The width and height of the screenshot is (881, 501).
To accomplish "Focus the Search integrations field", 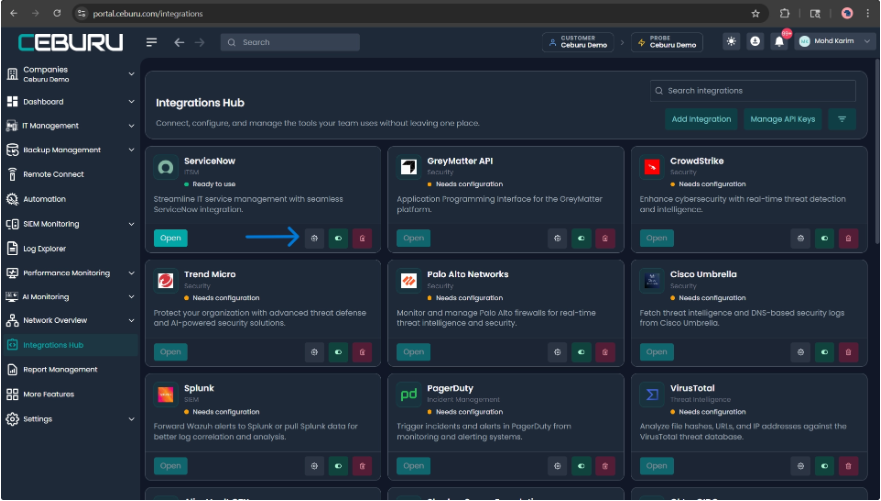I will click(x=753, y=91).
